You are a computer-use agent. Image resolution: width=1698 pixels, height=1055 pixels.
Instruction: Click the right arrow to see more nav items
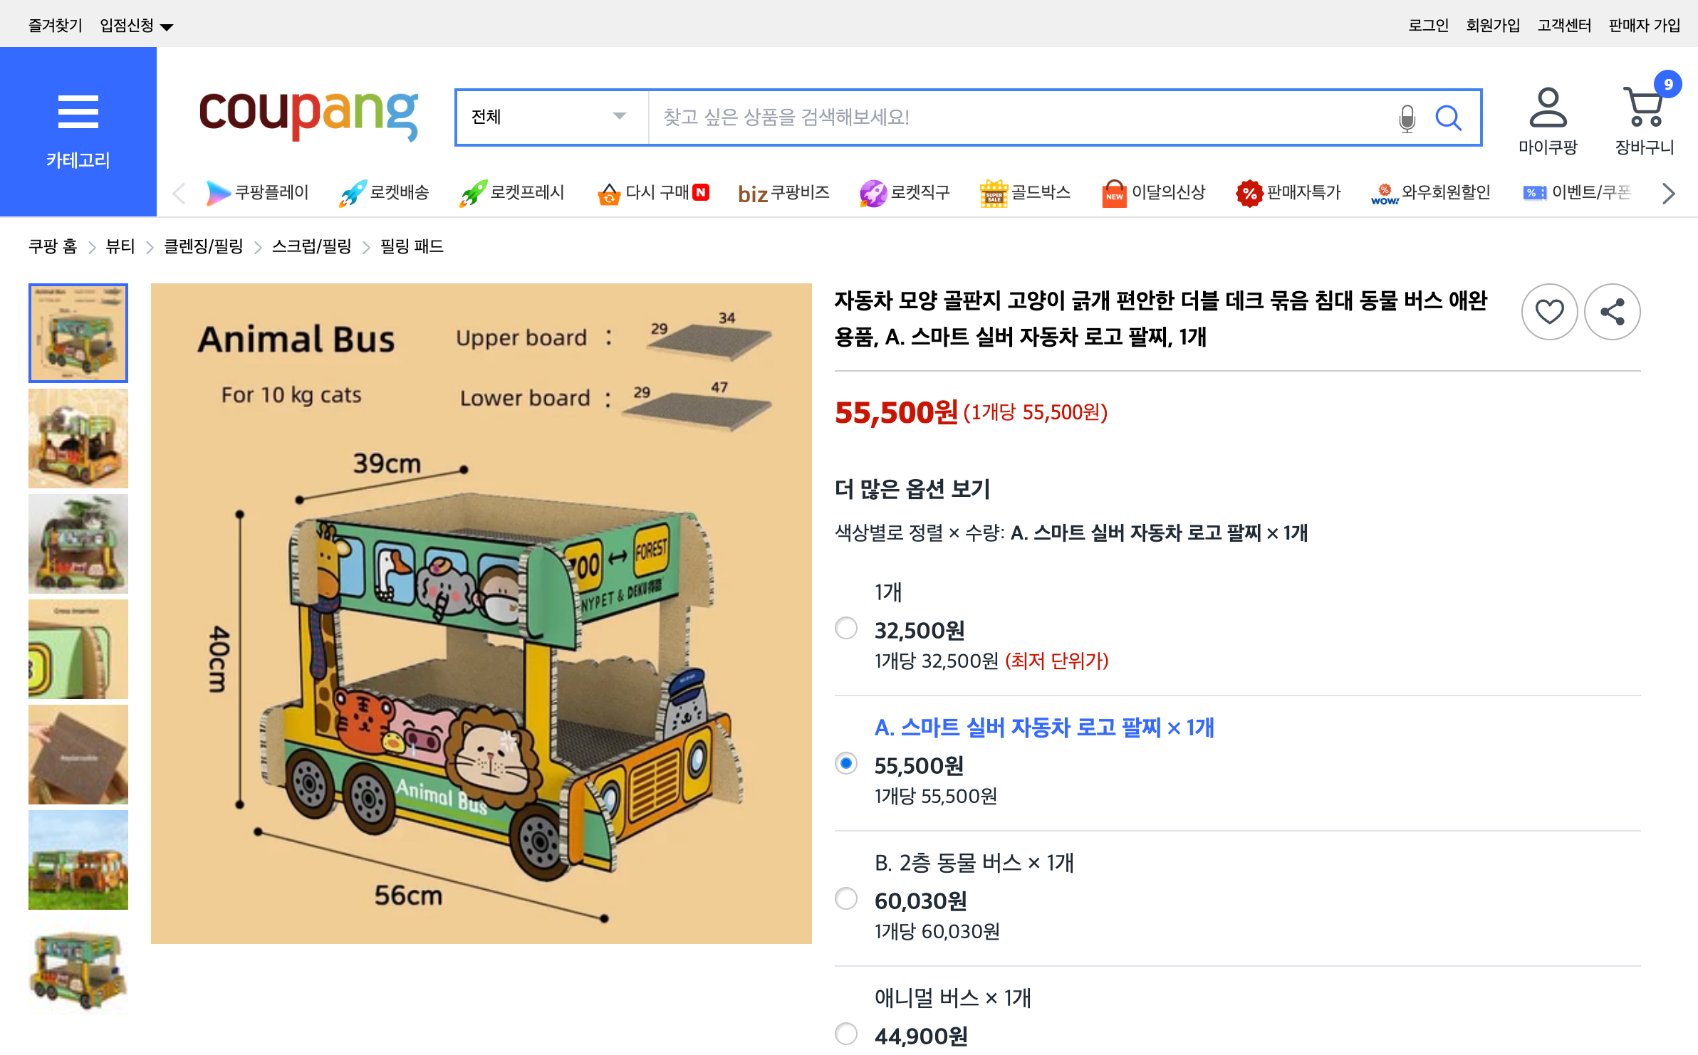[x=1668, y=193]
